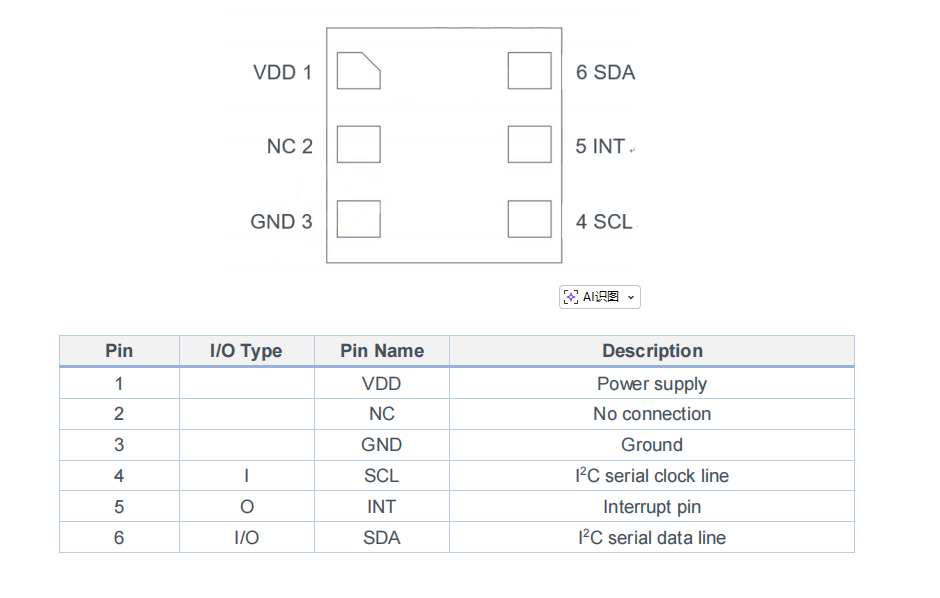Click the AI识图 button label

point(601,297)
